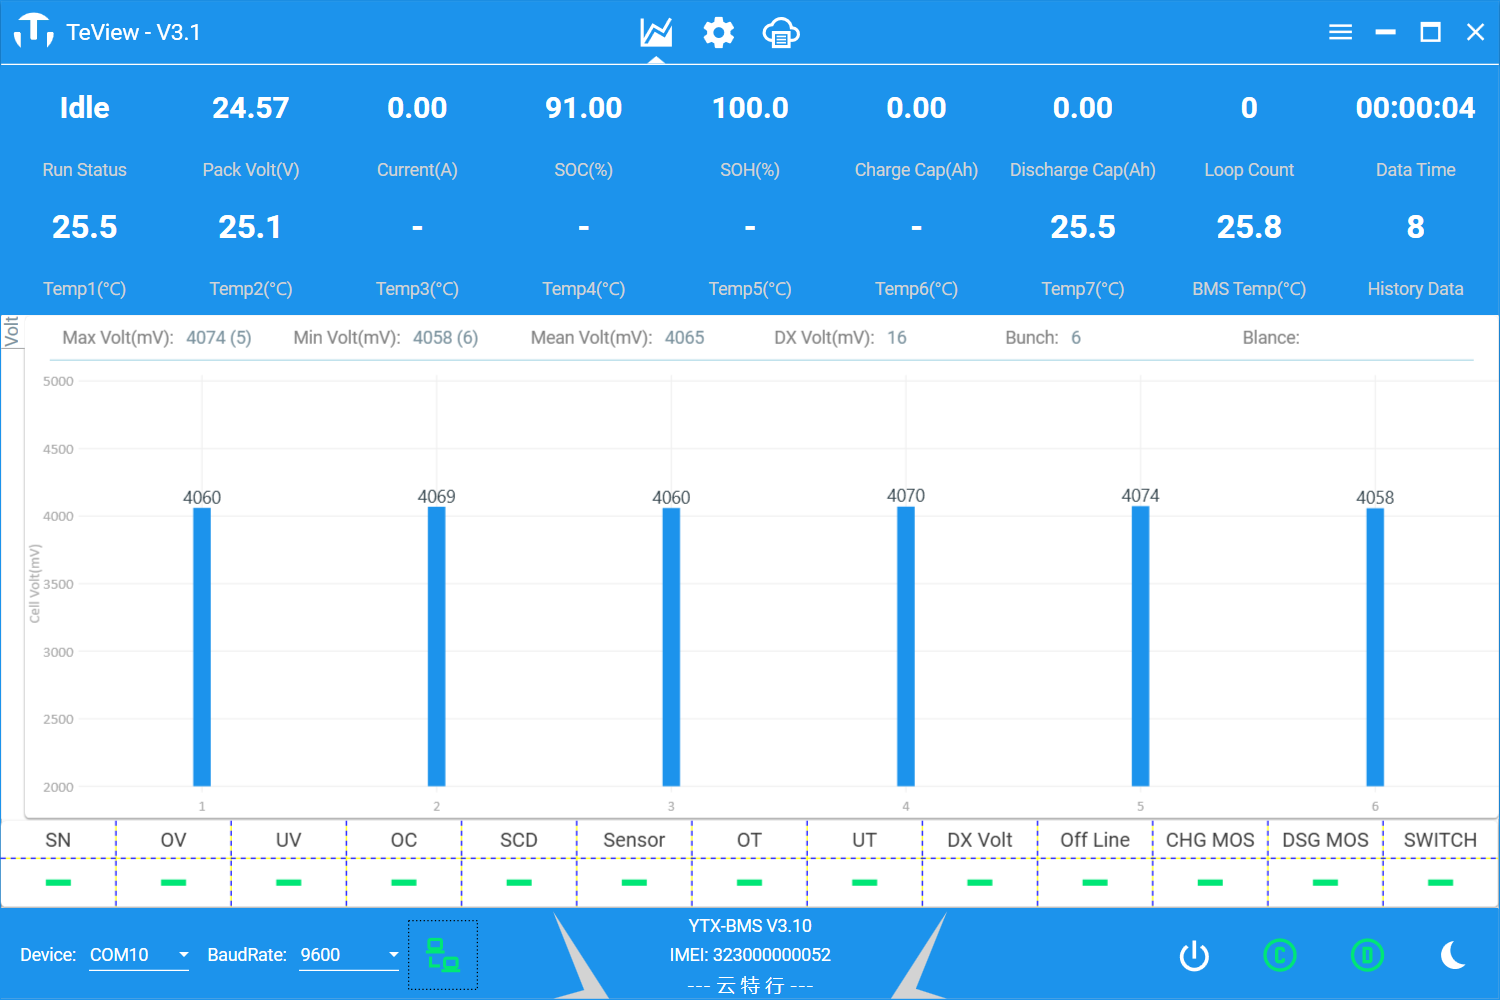The height and width of the screenshot is (1000, 1500).
Task: Maximize the TeView window
Action: [x=1430, y=33]
